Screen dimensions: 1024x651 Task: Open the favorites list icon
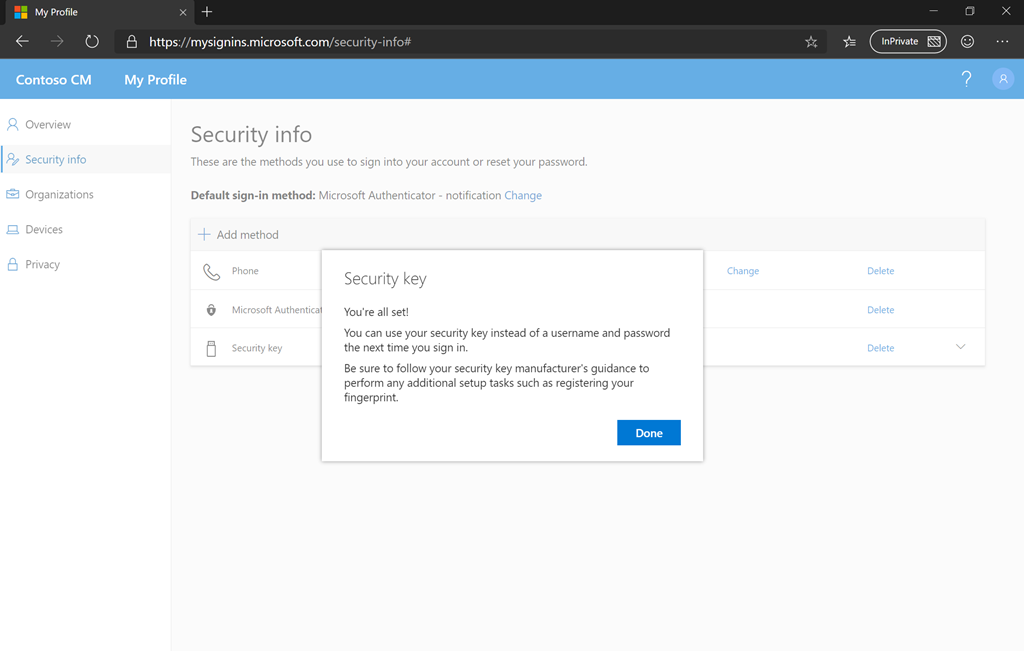(849, 42)
